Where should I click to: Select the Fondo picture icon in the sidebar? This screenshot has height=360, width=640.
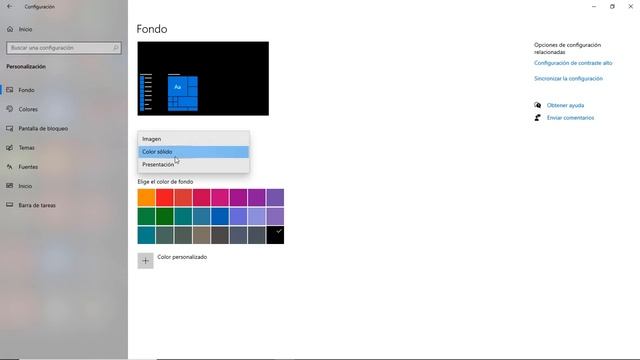[10, 90]
